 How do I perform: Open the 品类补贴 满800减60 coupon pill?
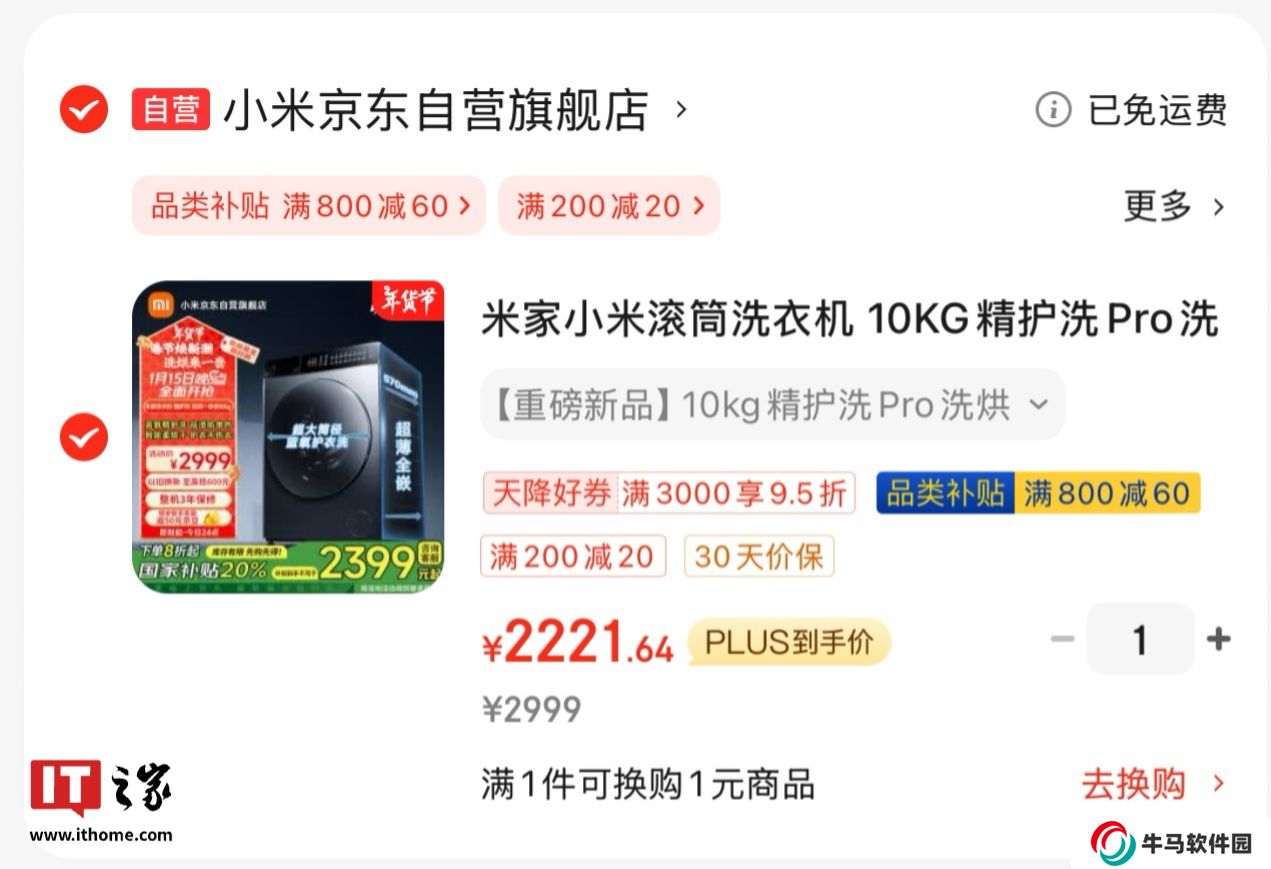tap(309, 206)
